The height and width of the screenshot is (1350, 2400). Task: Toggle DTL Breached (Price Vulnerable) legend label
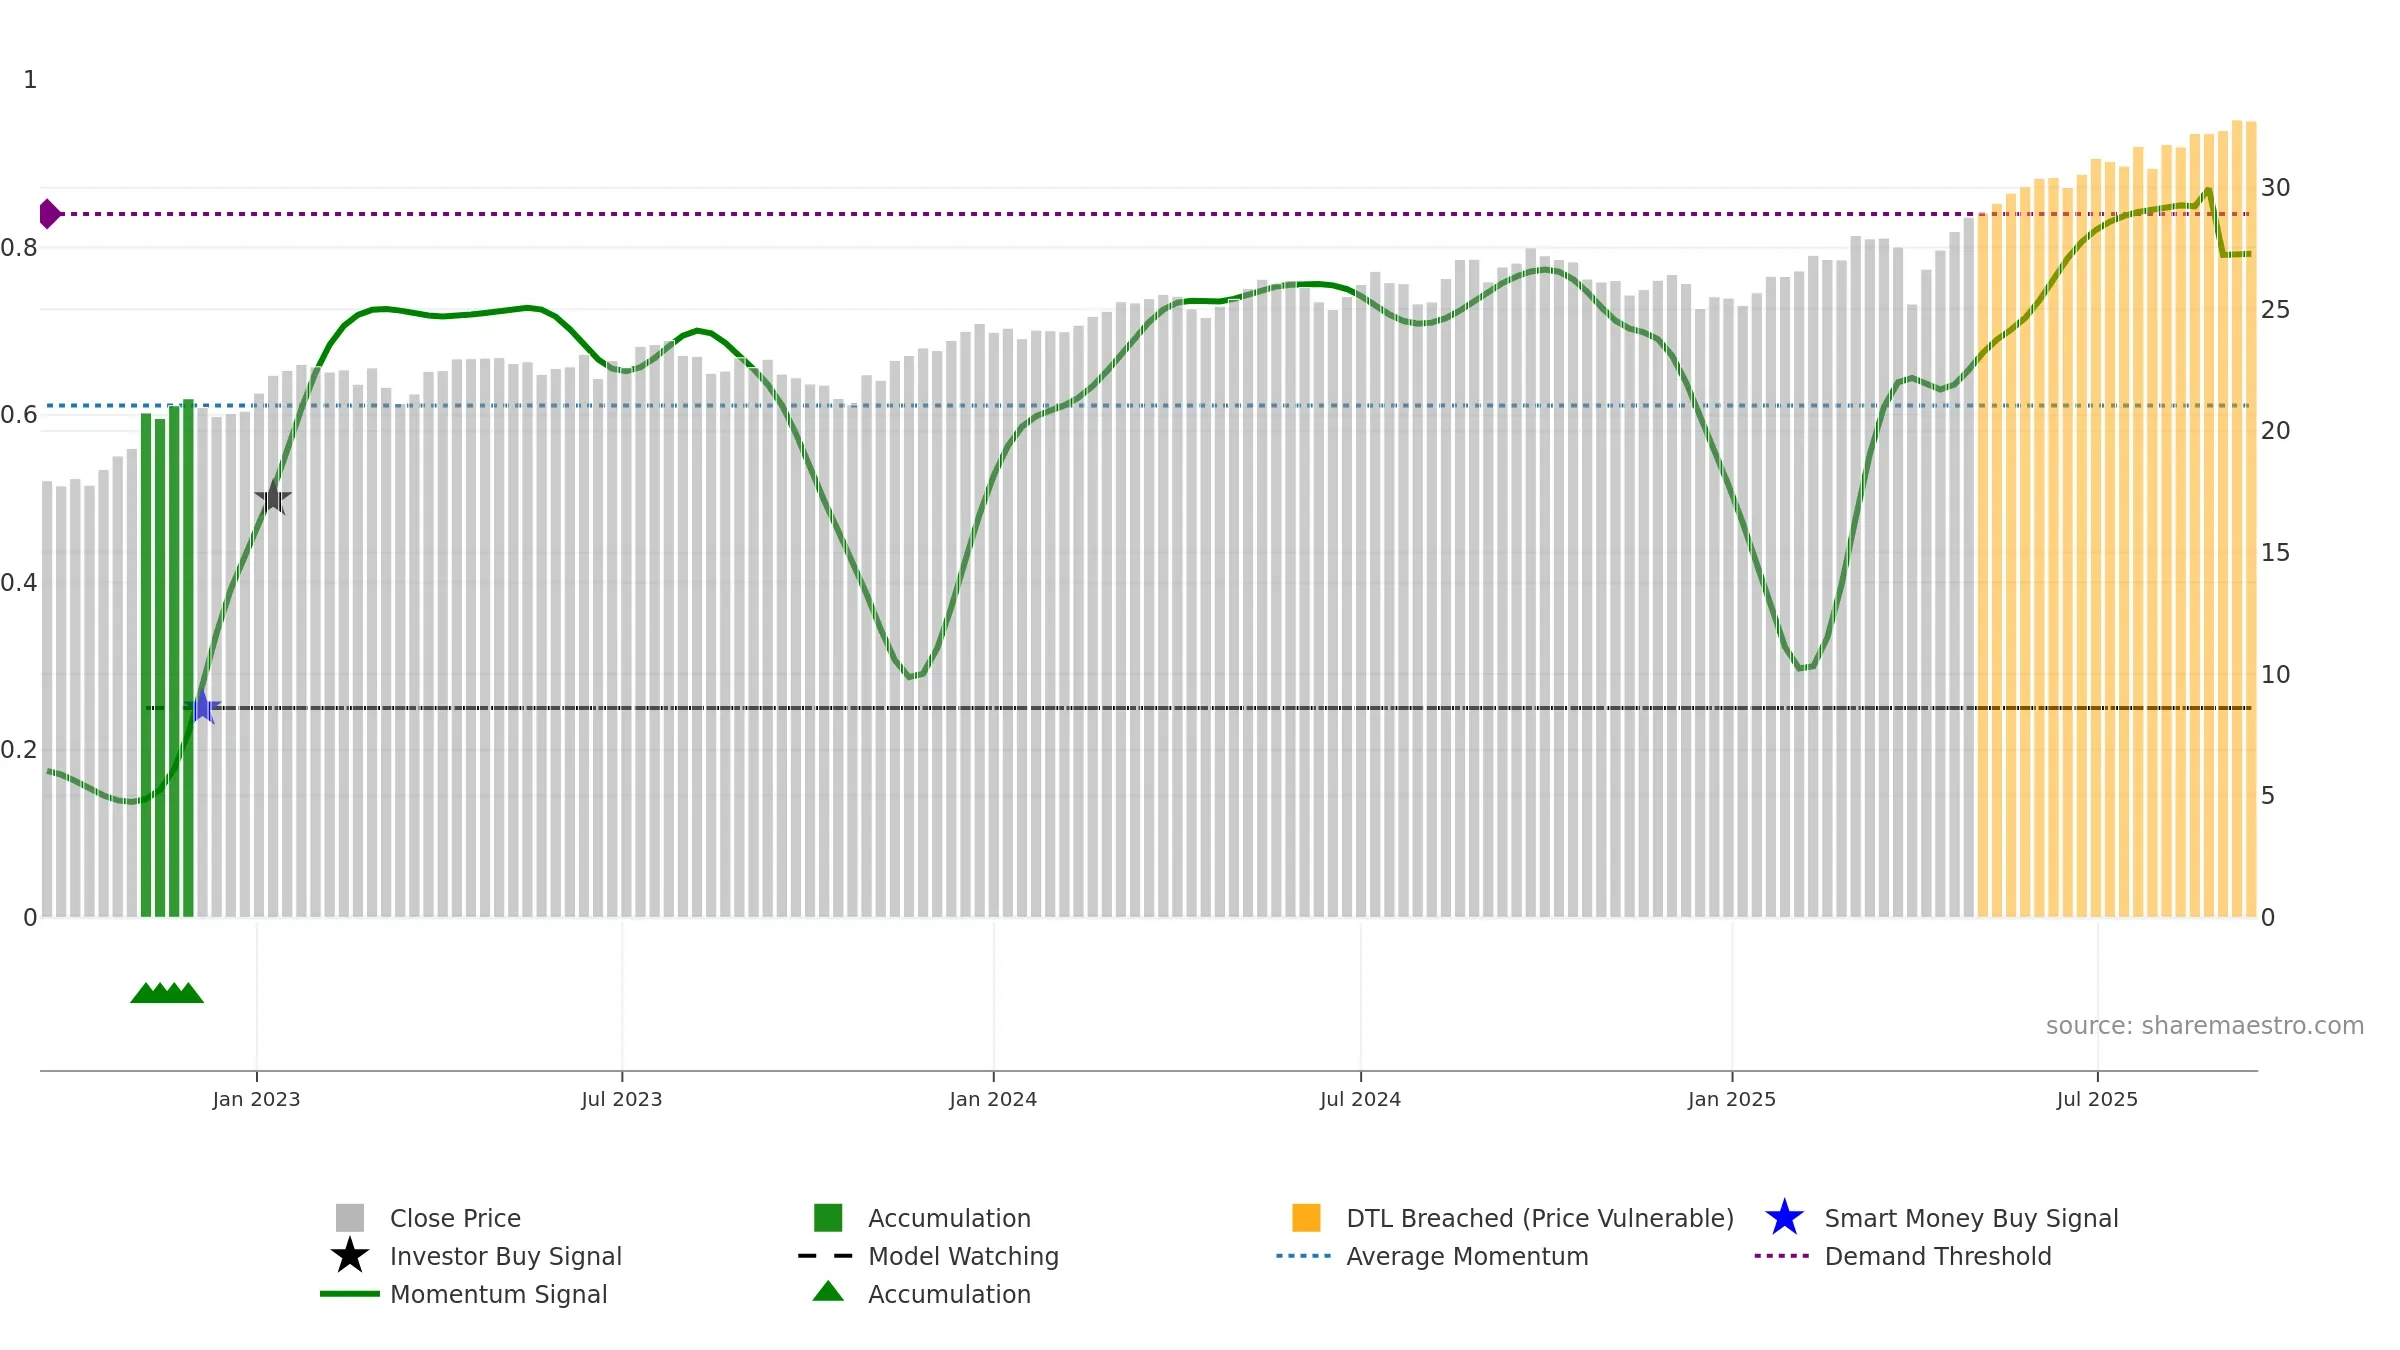point(1540,1218)
